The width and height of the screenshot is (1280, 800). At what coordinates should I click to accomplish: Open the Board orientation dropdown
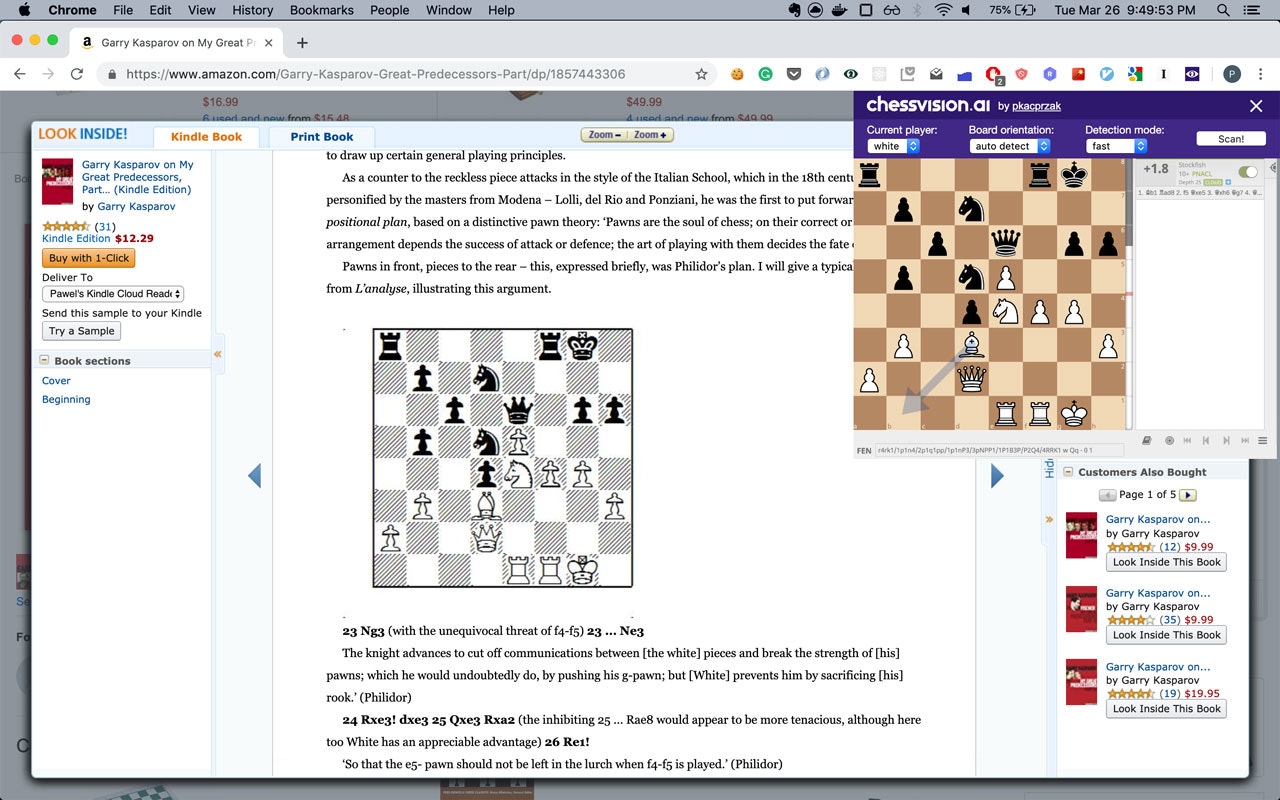point(1010,145)
